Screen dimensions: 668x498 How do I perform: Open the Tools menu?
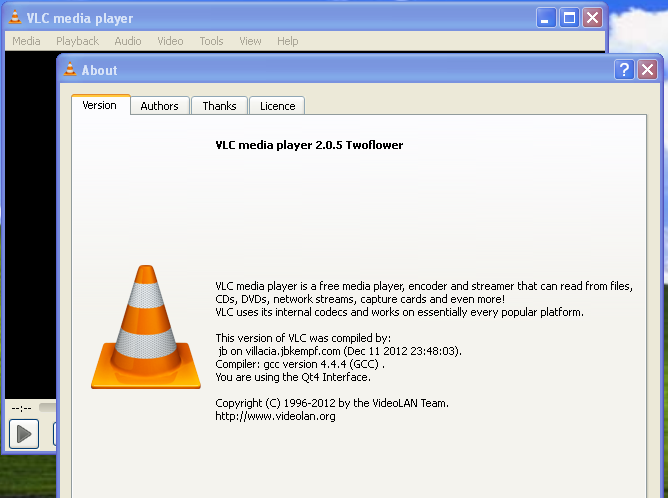click(212, 41)
